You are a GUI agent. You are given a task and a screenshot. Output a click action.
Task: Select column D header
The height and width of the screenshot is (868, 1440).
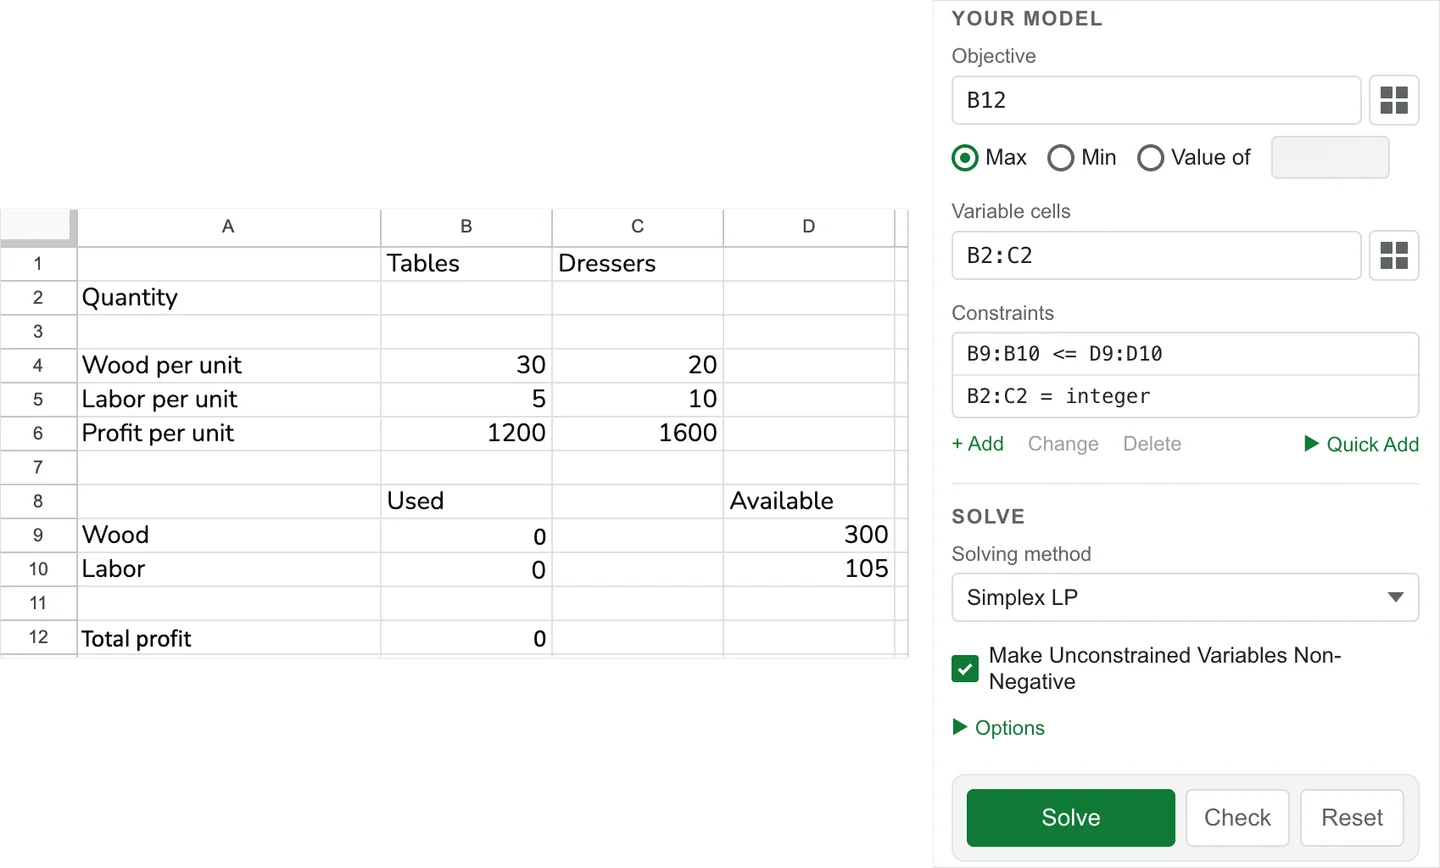808,227
